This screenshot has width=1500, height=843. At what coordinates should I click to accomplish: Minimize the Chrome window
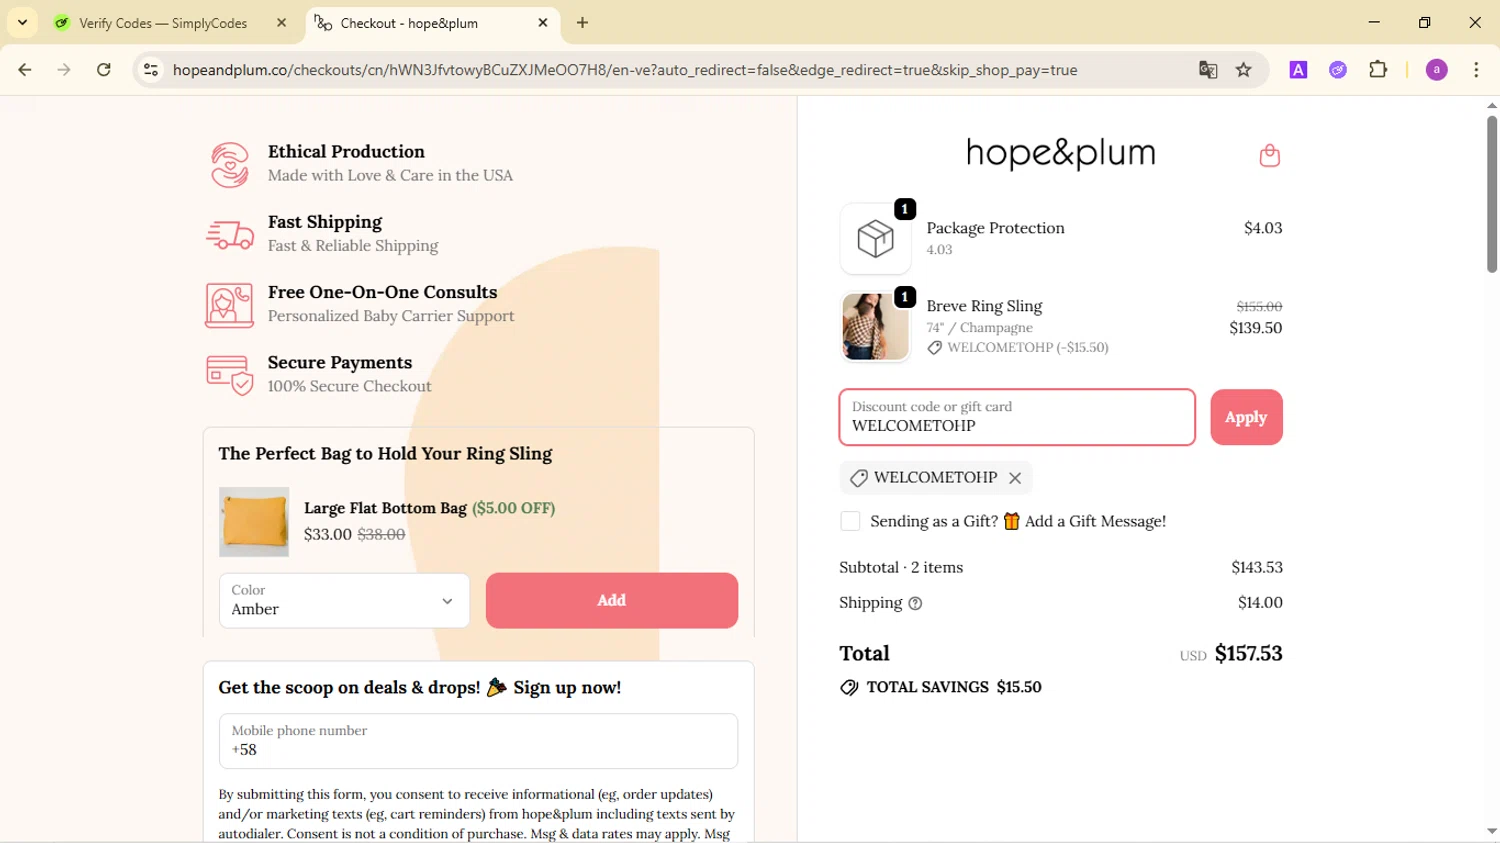click(x=1374, y=22)
